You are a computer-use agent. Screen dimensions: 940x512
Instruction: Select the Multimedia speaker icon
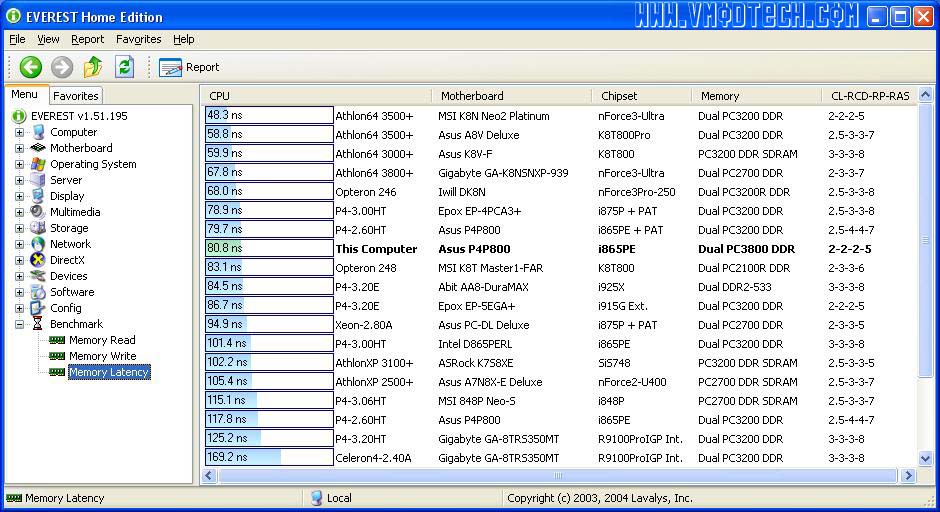38,212
